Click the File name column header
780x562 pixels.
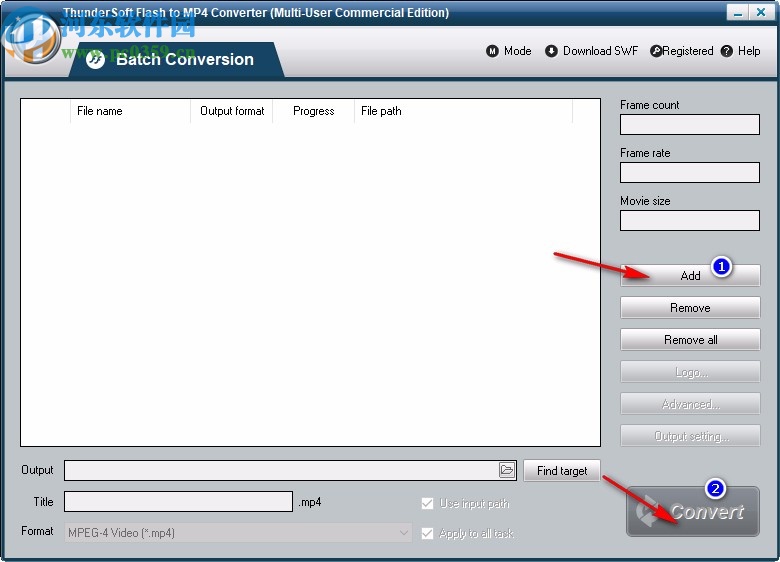tap(130, 111)
